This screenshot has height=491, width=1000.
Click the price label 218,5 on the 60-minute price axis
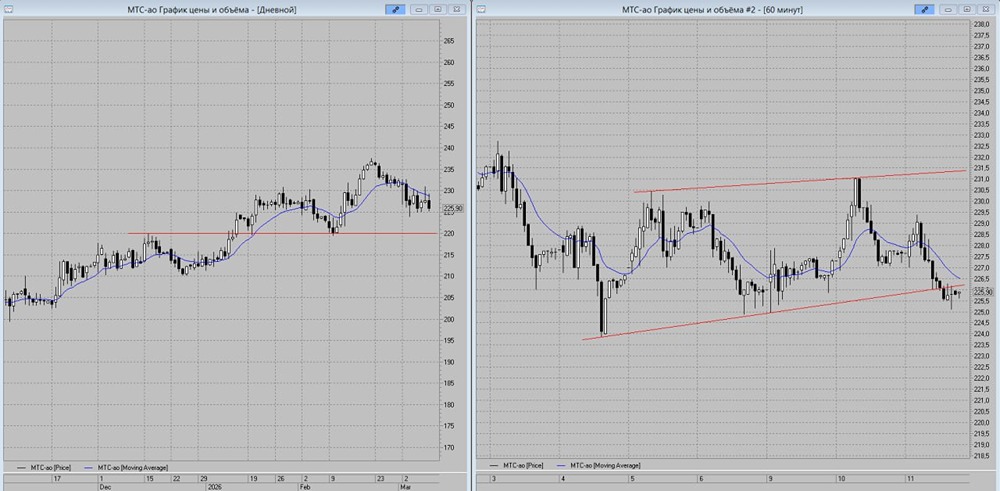tap(983, 455)
